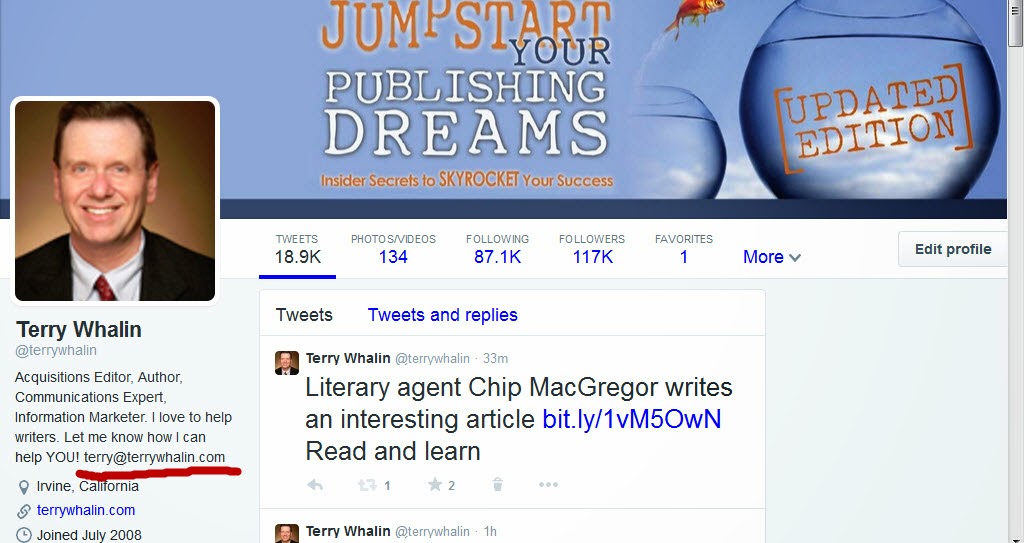This screenshot has height=543, width=1024.
Task: Click the Edit profile button
Action: tap(953, 249)
